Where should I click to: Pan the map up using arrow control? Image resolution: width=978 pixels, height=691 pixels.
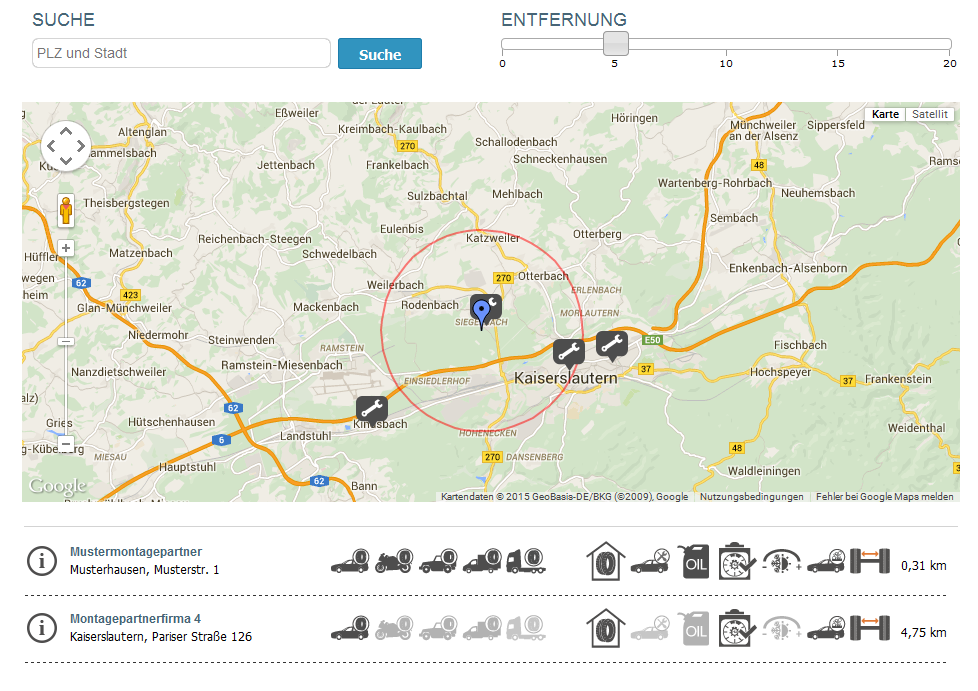[x=66, y=131]
